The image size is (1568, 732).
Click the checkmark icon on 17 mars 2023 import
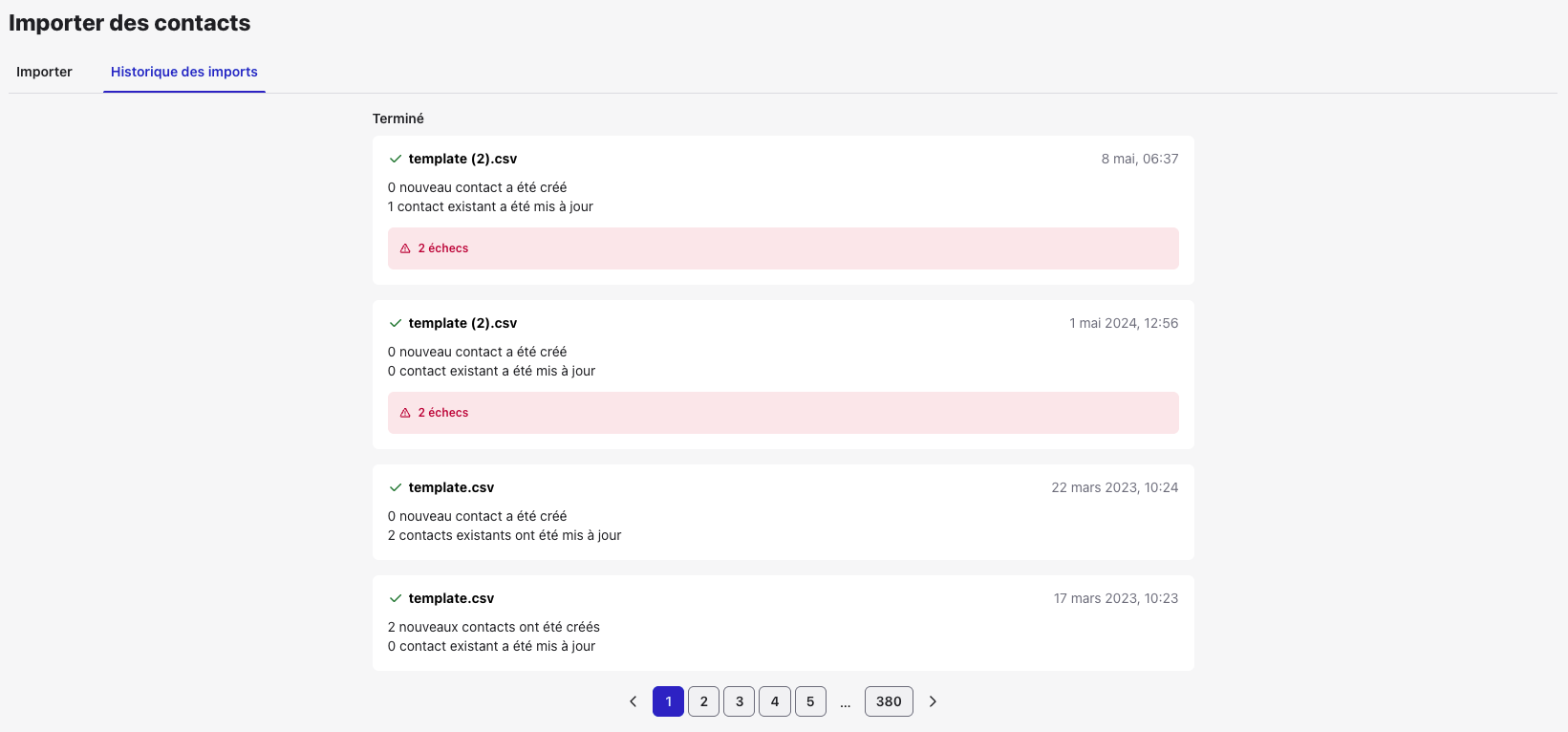pos(395,599)
